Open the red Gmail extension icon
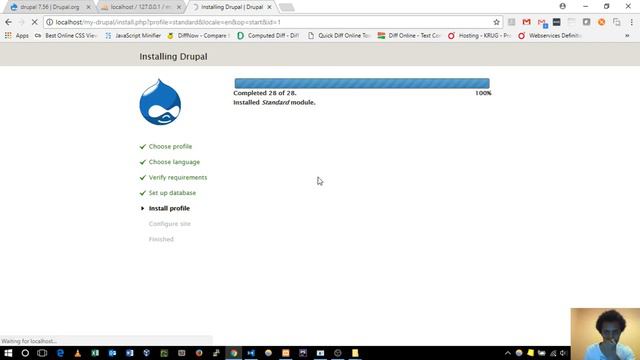The width and height of the screenshot is (640, 360). tap(527, 22)
